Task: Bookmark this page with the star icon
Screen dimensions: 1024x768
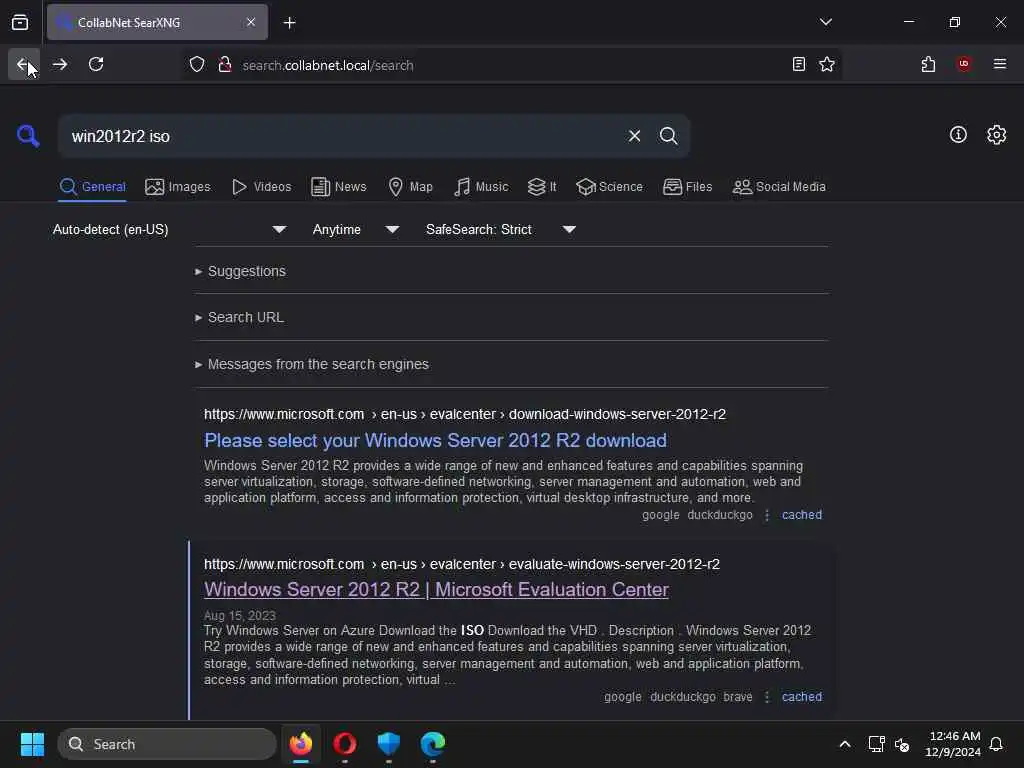Action: click(x=827, y=64)
